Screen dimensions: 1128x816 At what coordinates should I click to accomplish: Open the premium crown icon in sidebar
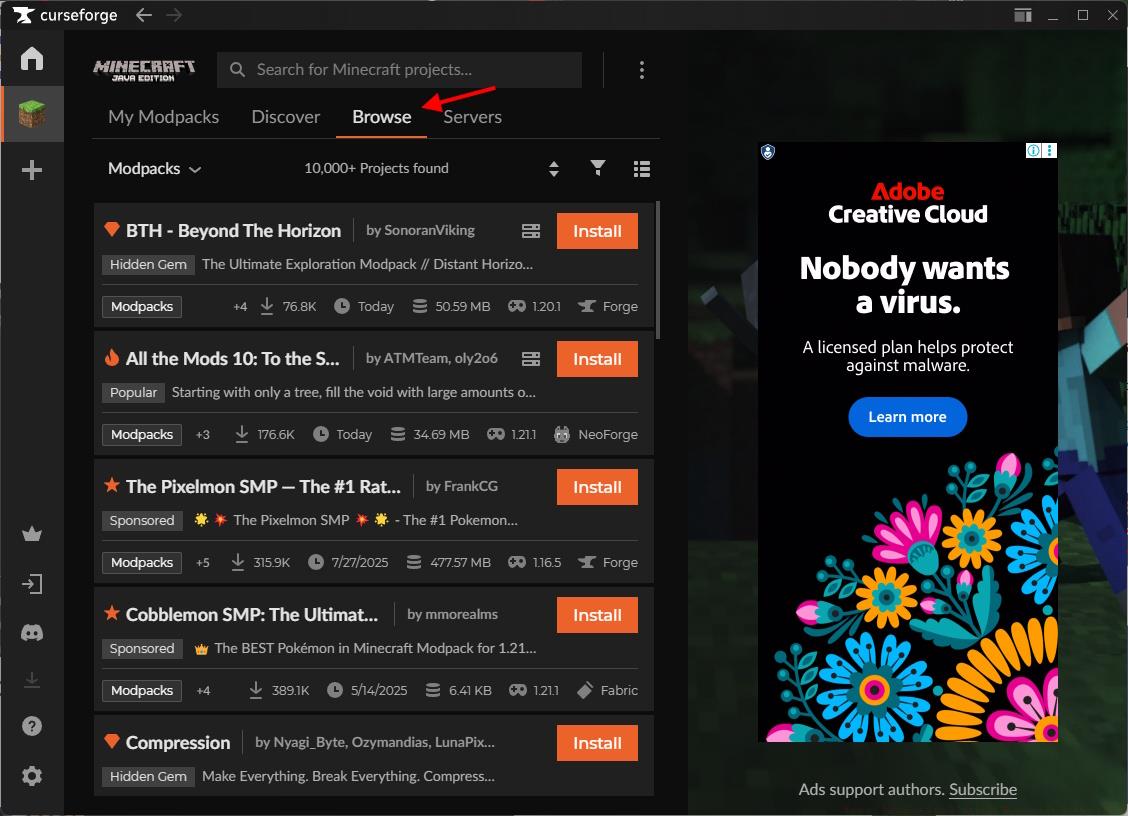[32, 534]
